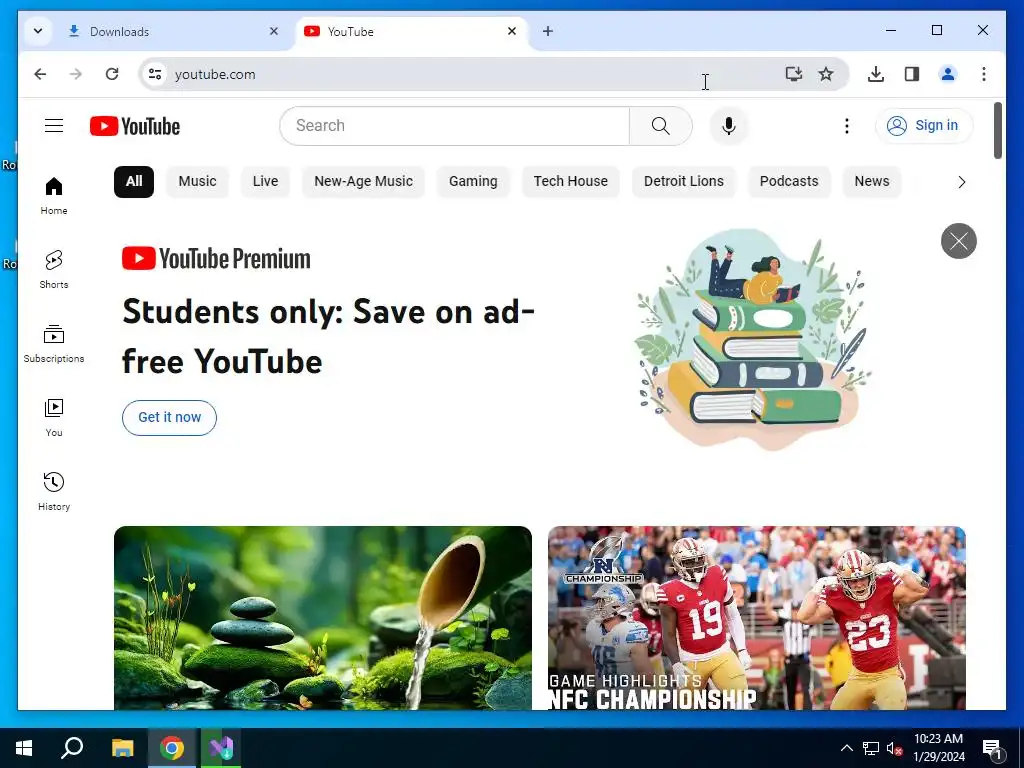Click in the YouTube Search field
Image resolution: width=1024 pixels, height=768 pixels.
(x=455, y=125)
